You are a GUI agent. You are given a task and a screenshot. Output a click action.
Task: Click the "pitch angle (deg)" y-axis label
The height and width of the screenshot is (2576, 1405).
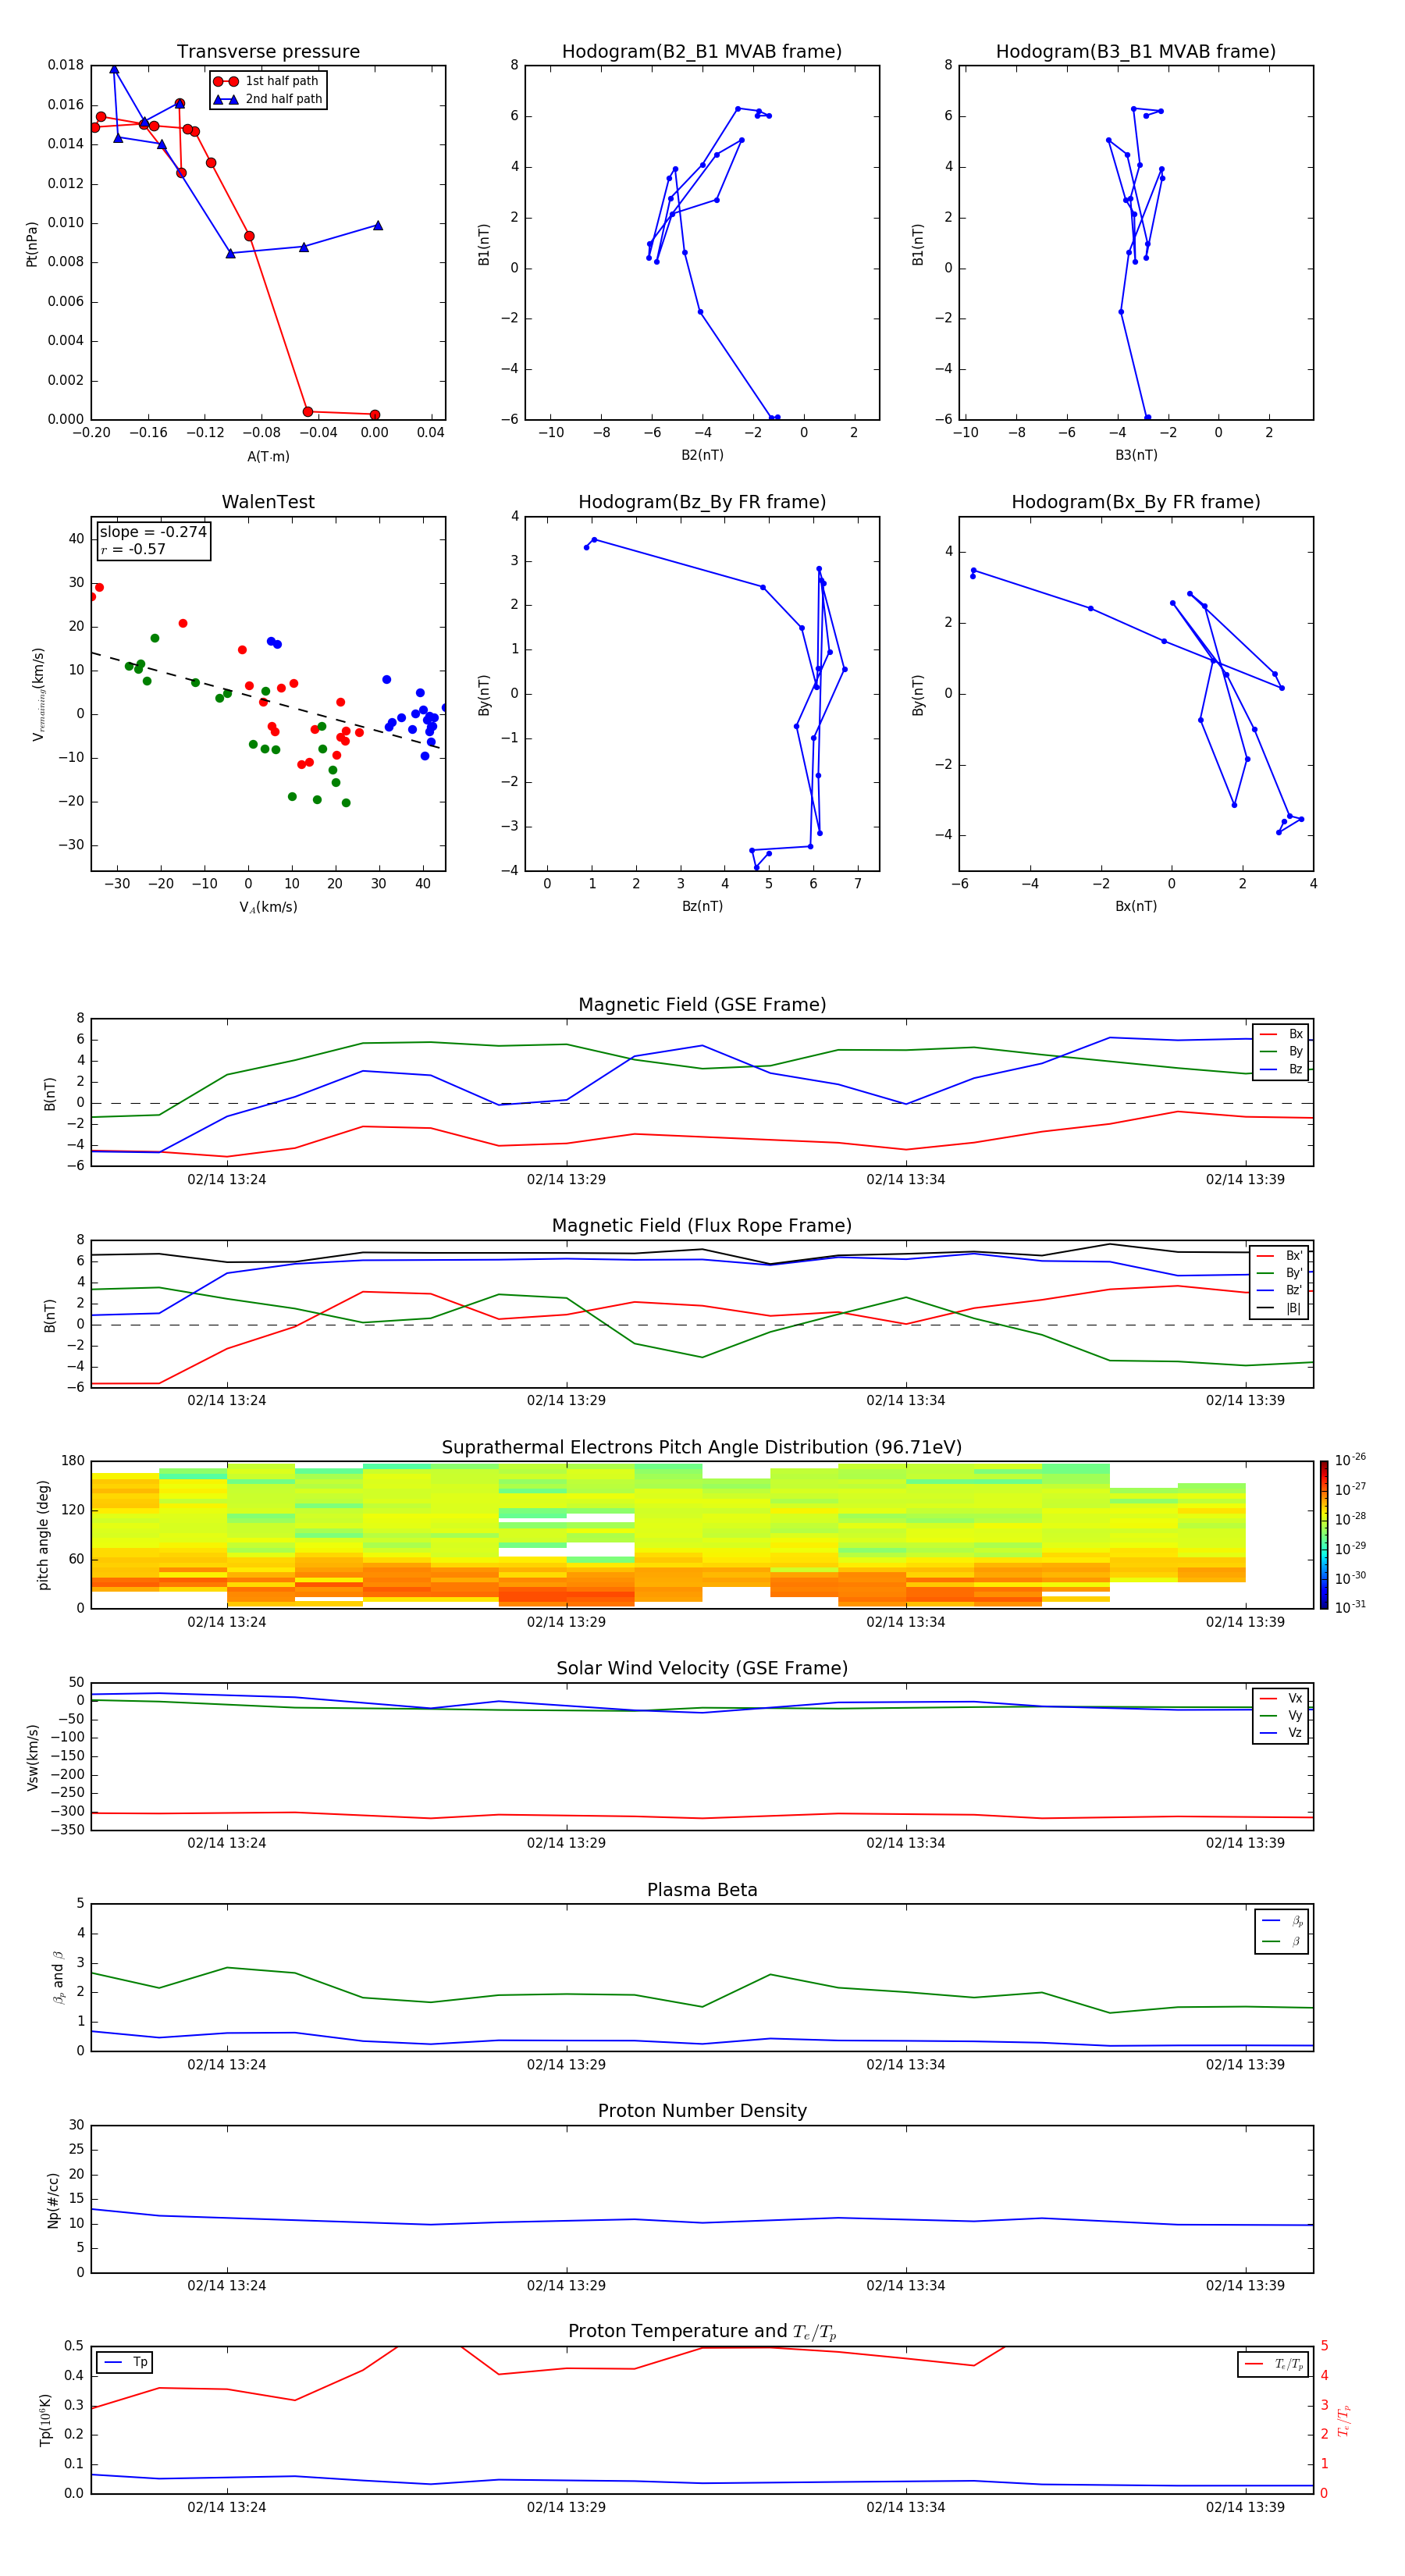coord(43,1535)
